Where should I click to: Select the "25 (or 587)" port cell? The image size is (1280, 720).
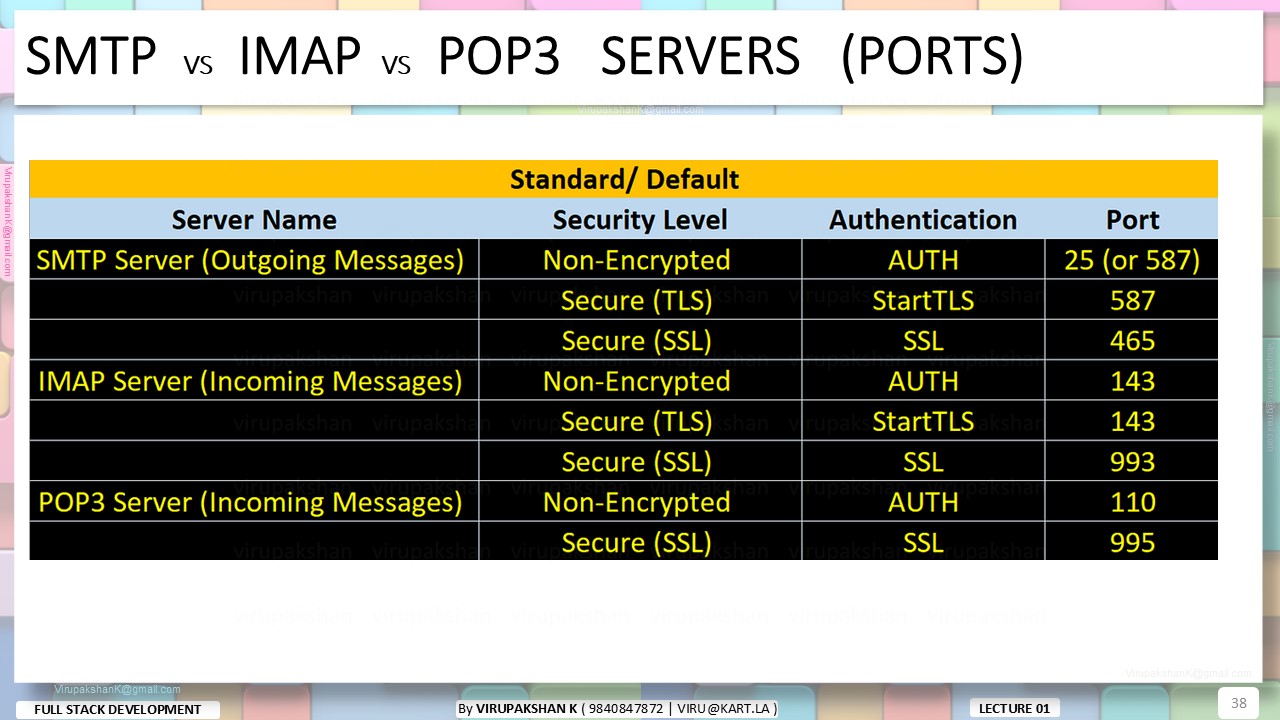tap(1132, 260)
